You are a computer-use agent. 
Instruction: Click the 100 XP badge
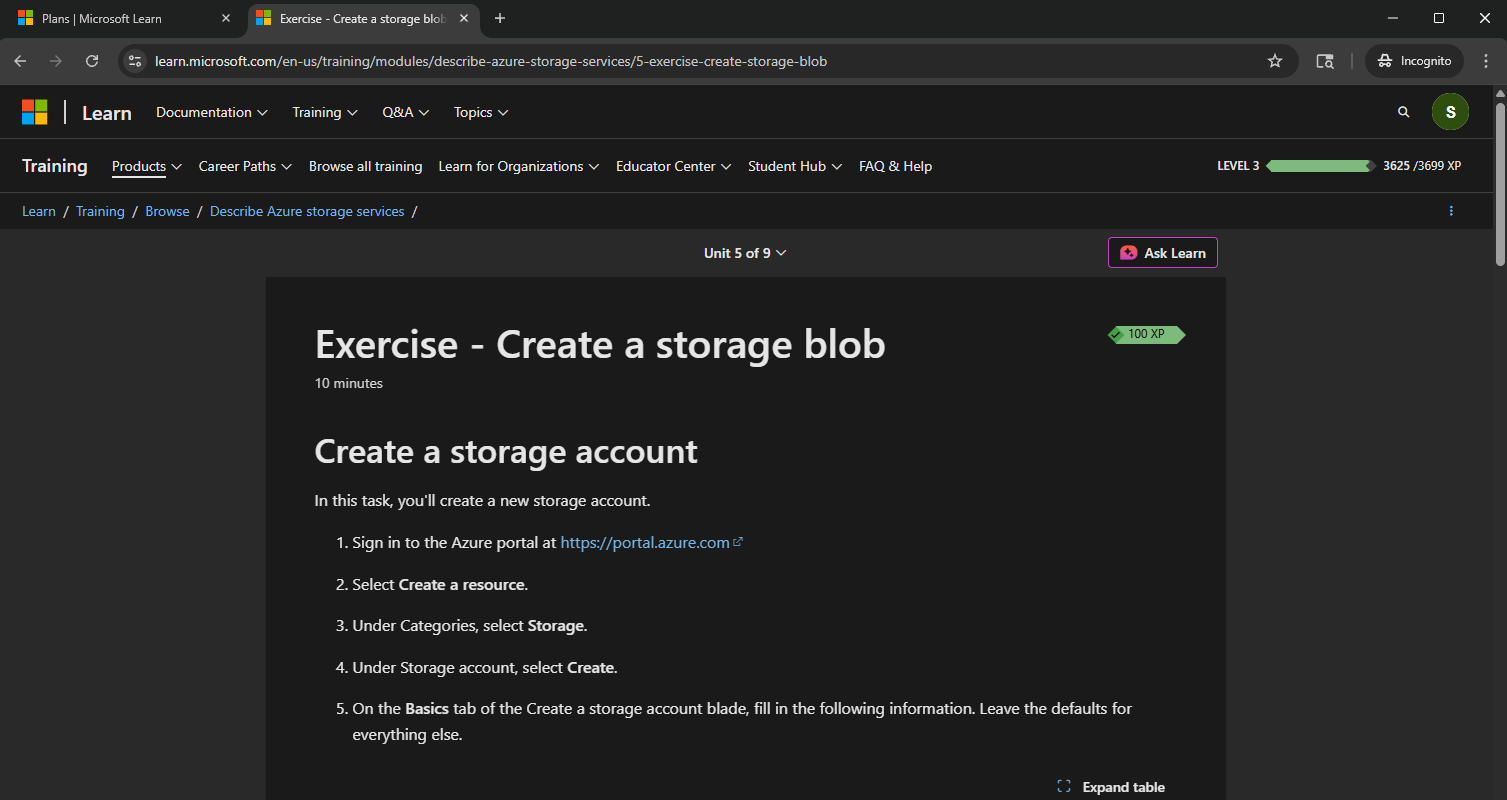point(1146,334)
